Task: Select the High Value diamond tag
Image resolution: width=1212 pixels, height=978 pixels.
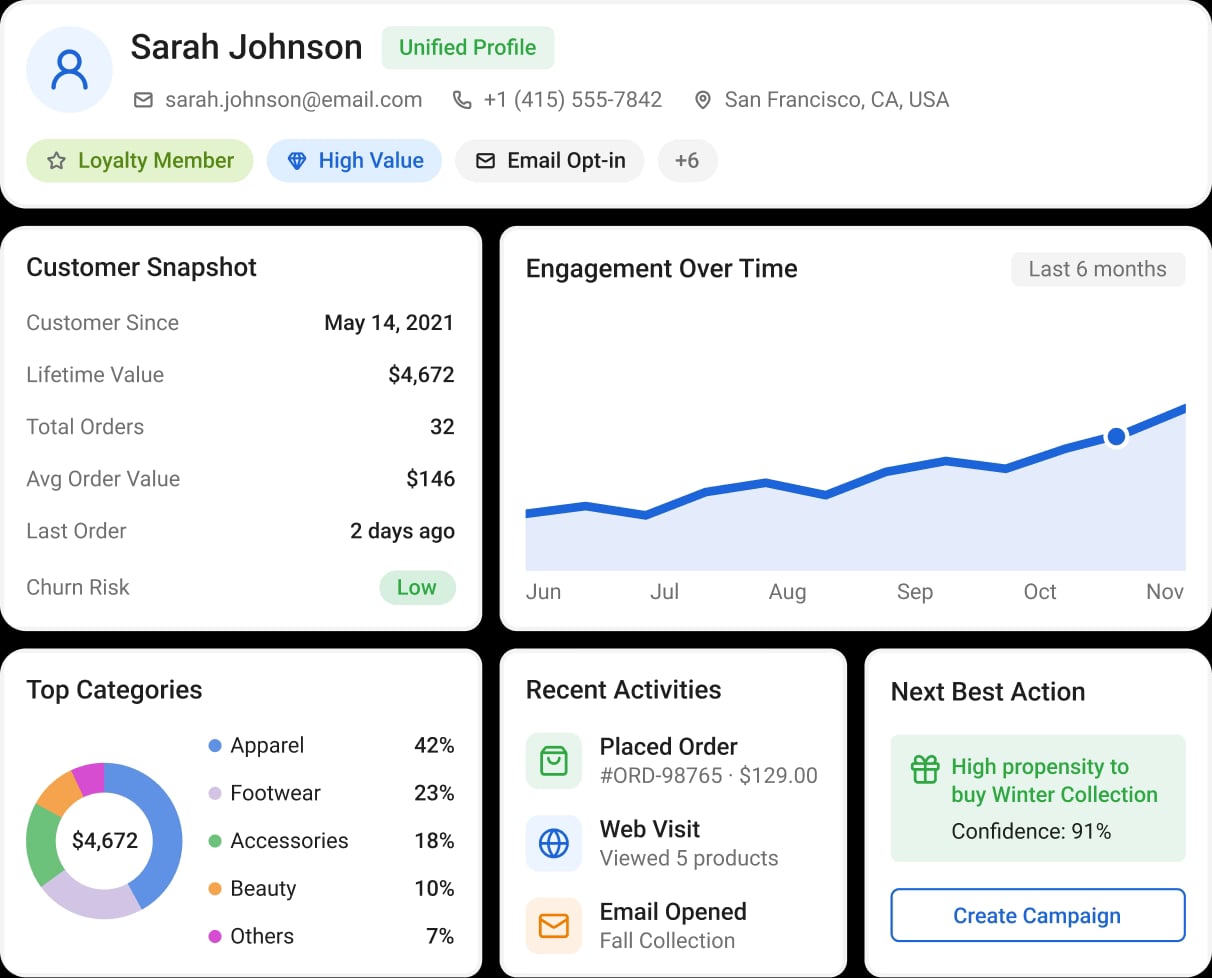Action: pyautogui.click(x=354, y=161)
